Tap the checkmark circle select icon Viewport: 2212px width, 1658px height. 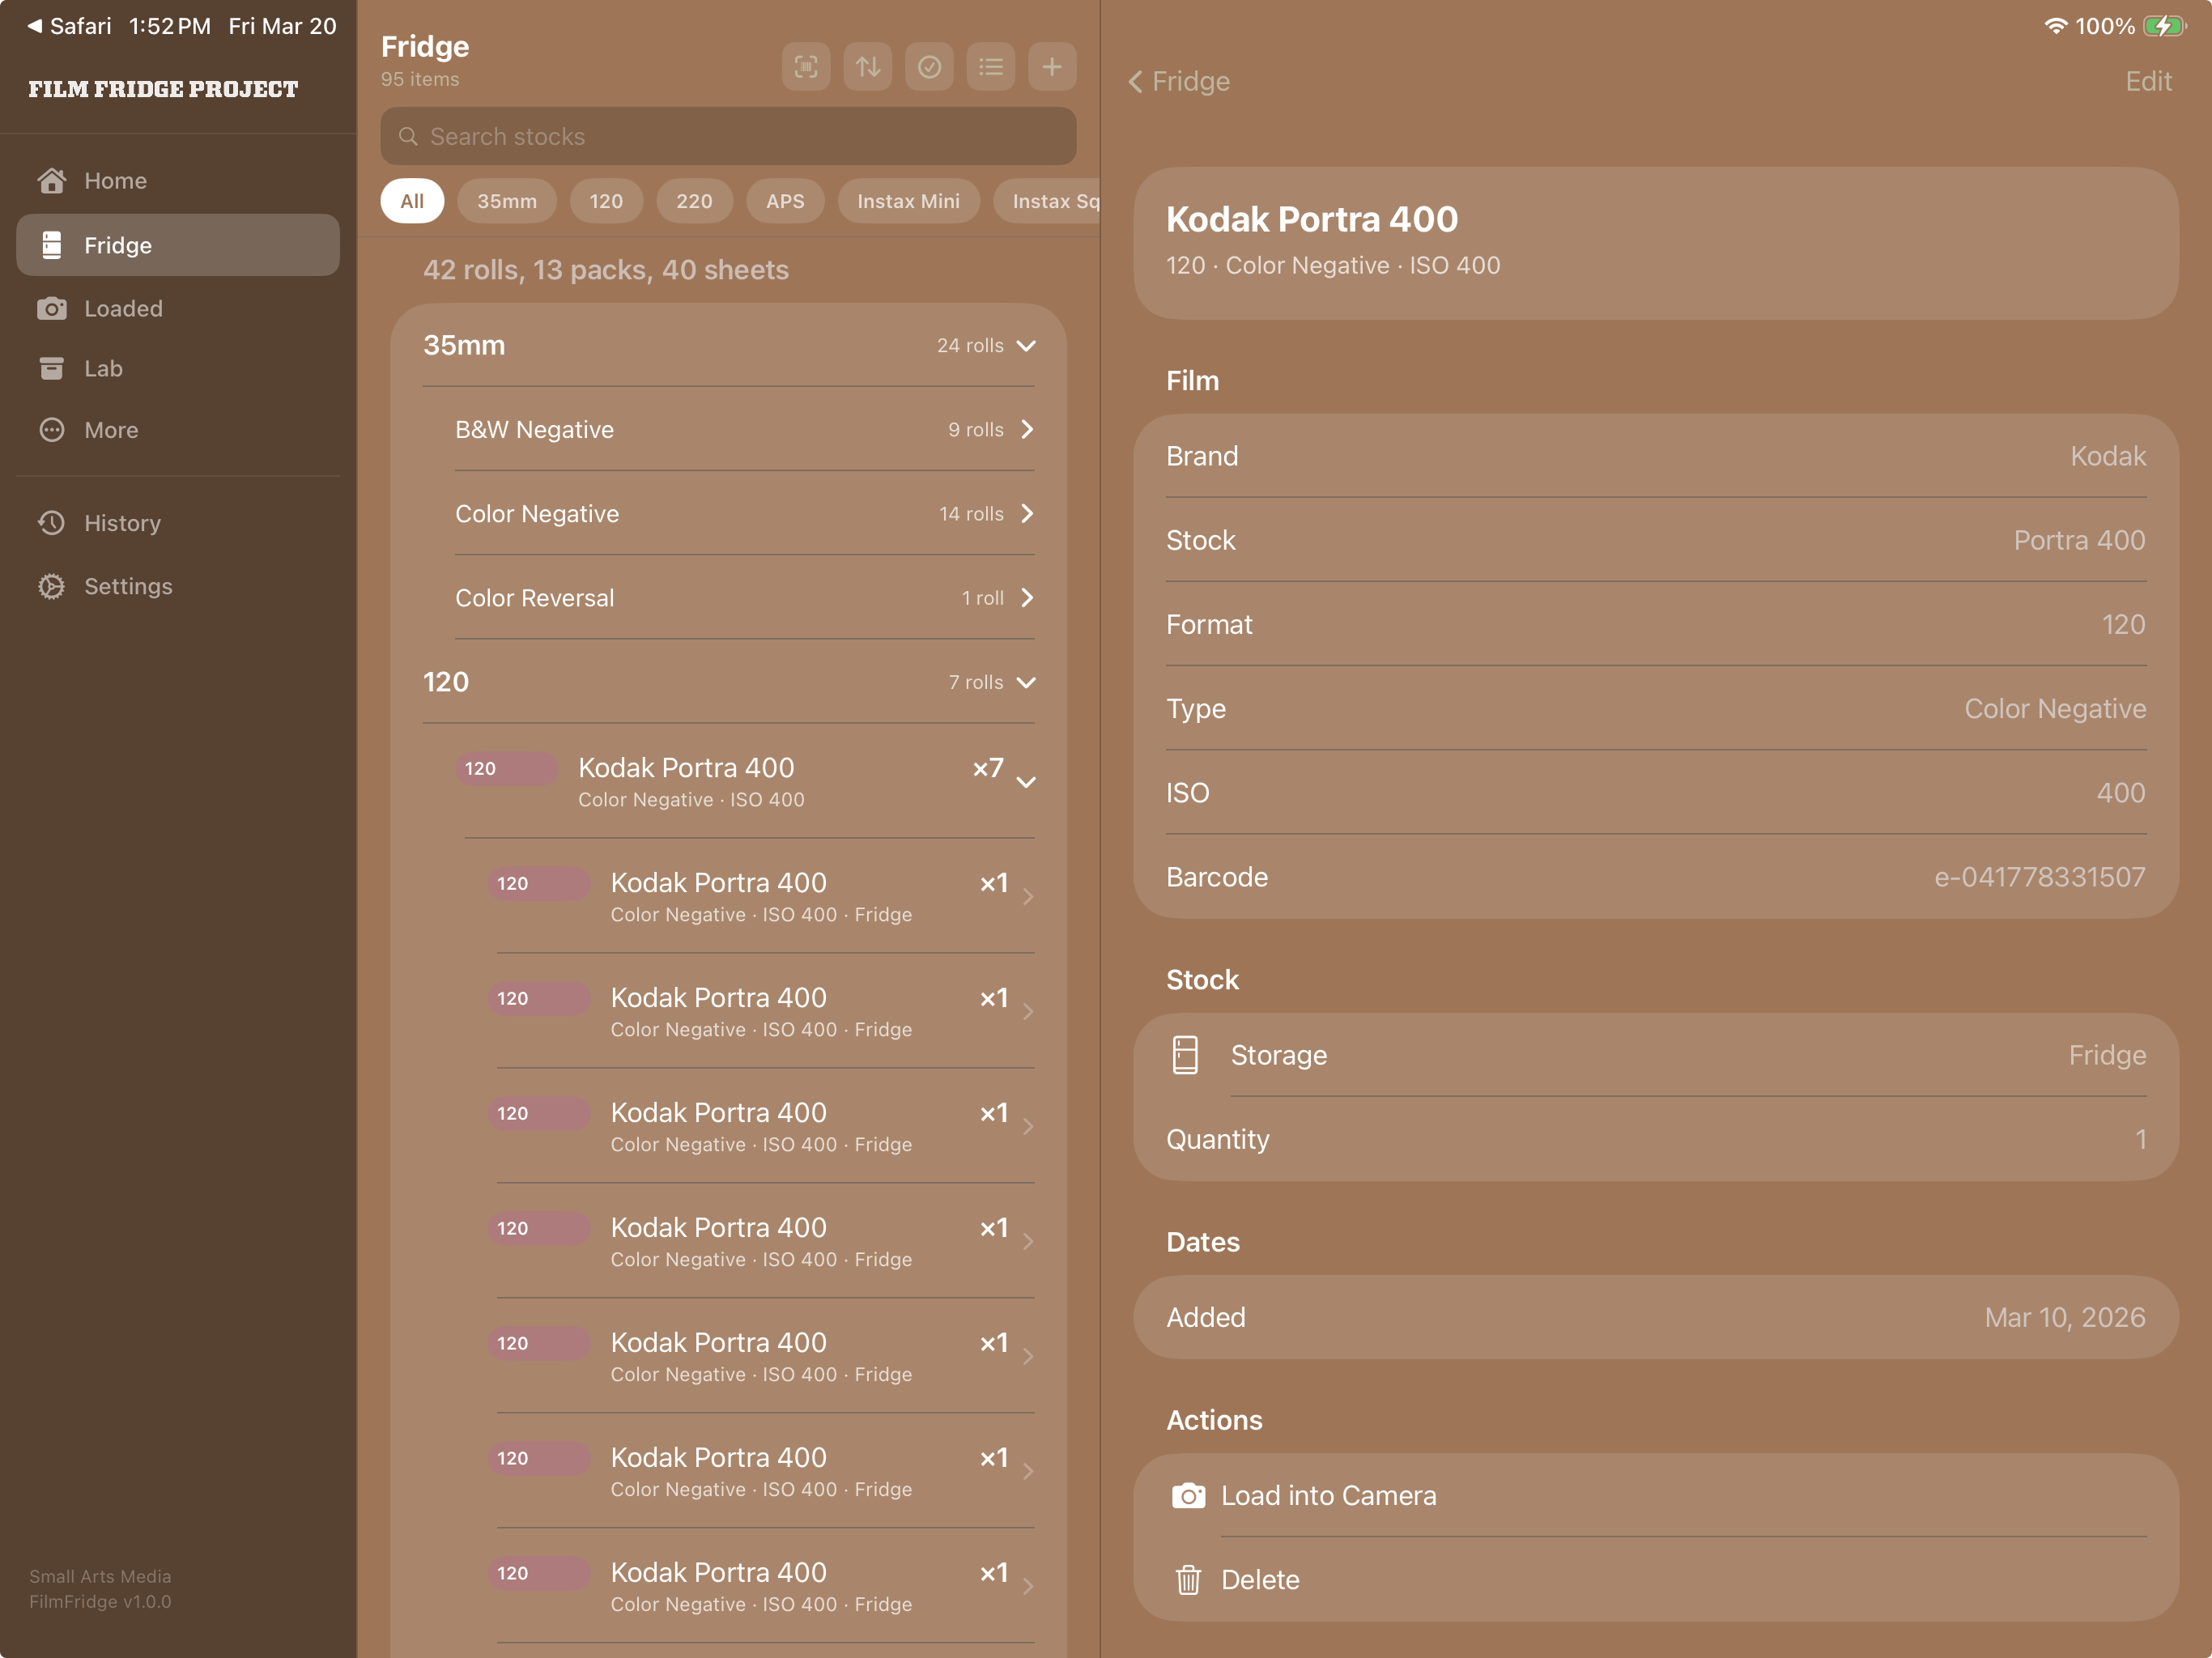click(929, 67)
